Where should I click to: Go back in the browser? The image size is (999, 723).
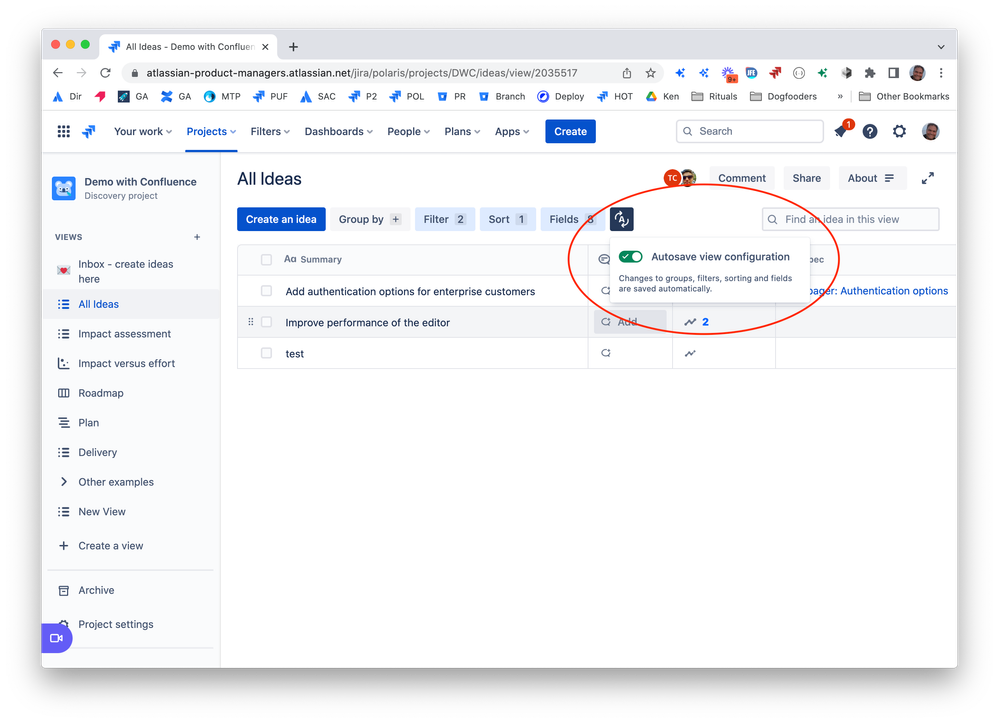coord(58,73)
